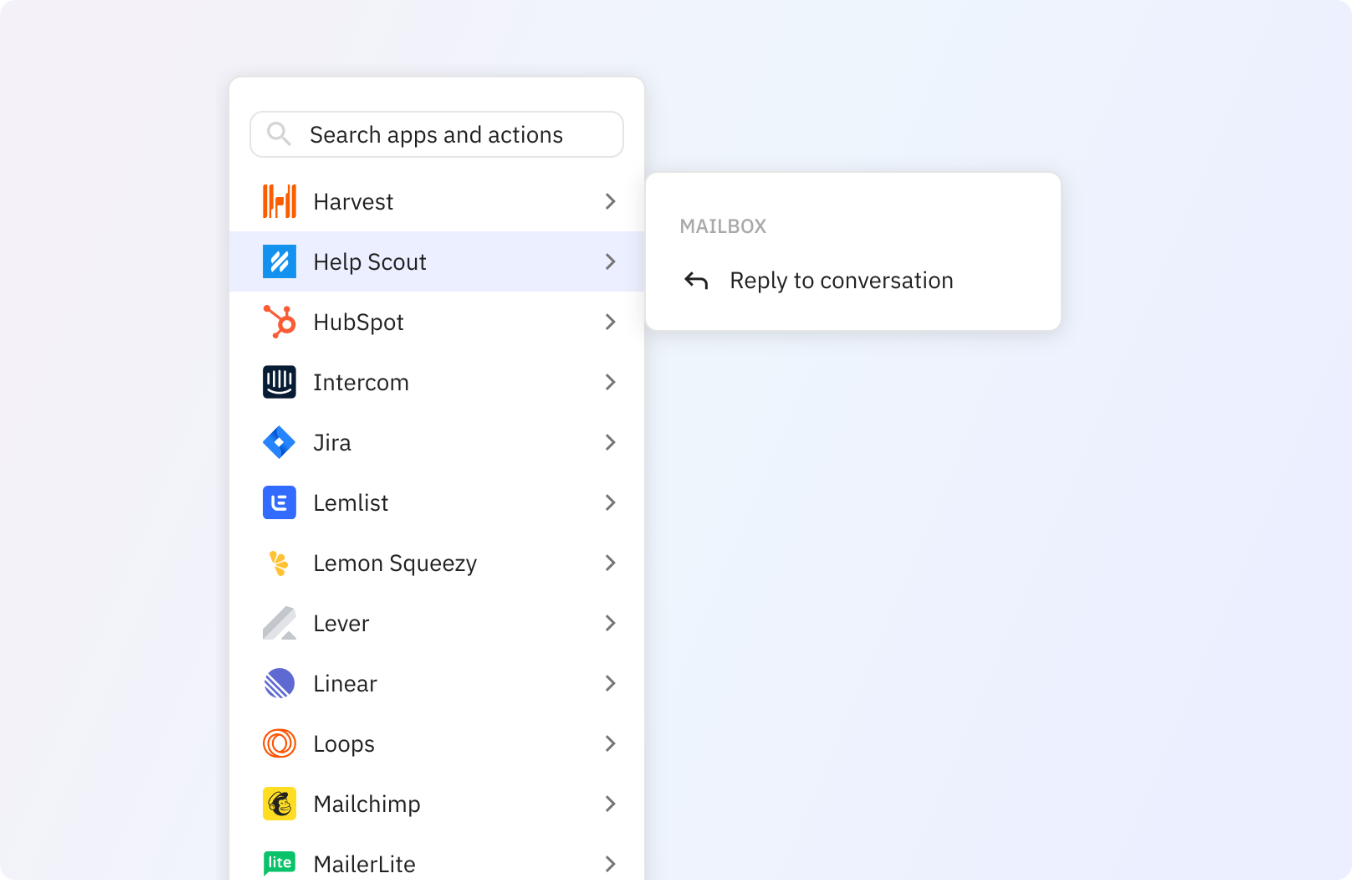Expand the Lemon Squeezy chevron arrow

(610, 563)
